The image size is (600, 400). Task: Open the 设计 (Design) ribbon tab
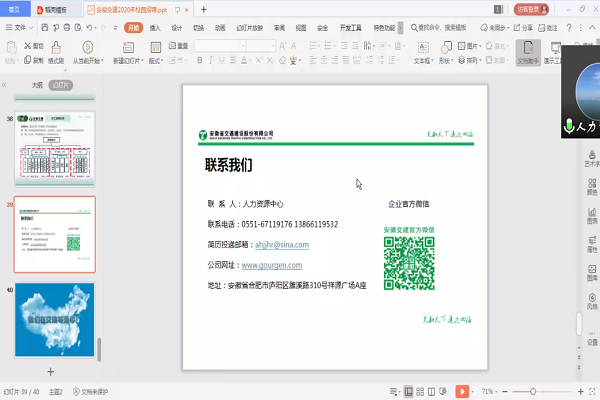click(177, 28)
